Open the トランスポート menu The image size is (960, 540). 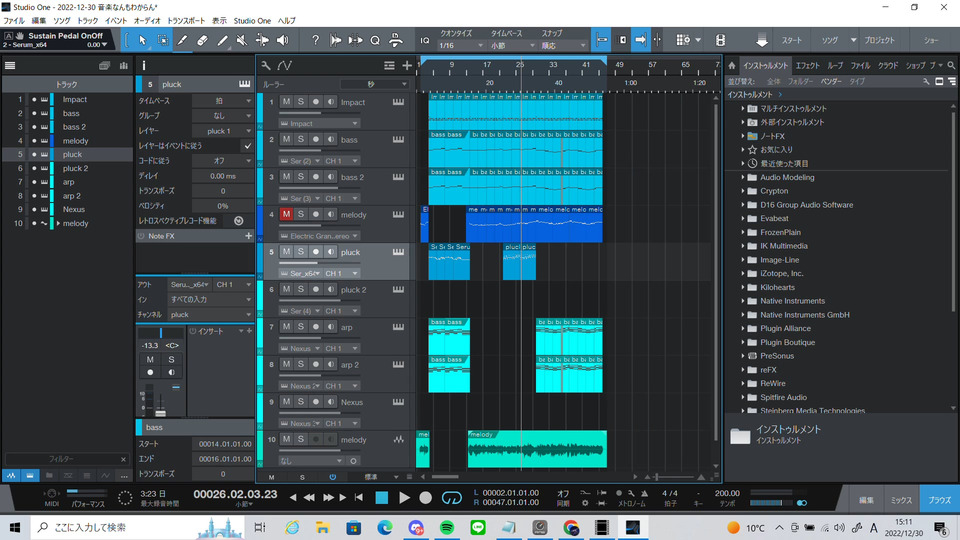[x=187, y=20]
